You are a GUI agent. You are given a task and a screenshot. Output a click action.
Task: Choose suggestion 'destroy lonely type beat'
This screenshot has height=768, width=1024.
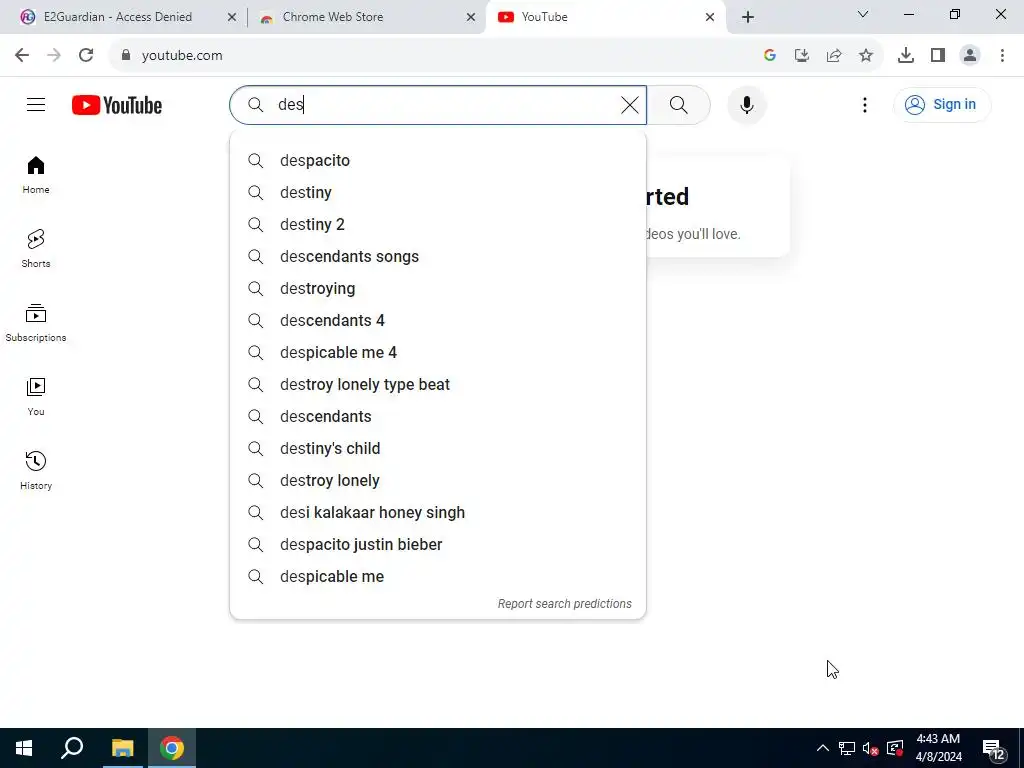coord(438,385)
